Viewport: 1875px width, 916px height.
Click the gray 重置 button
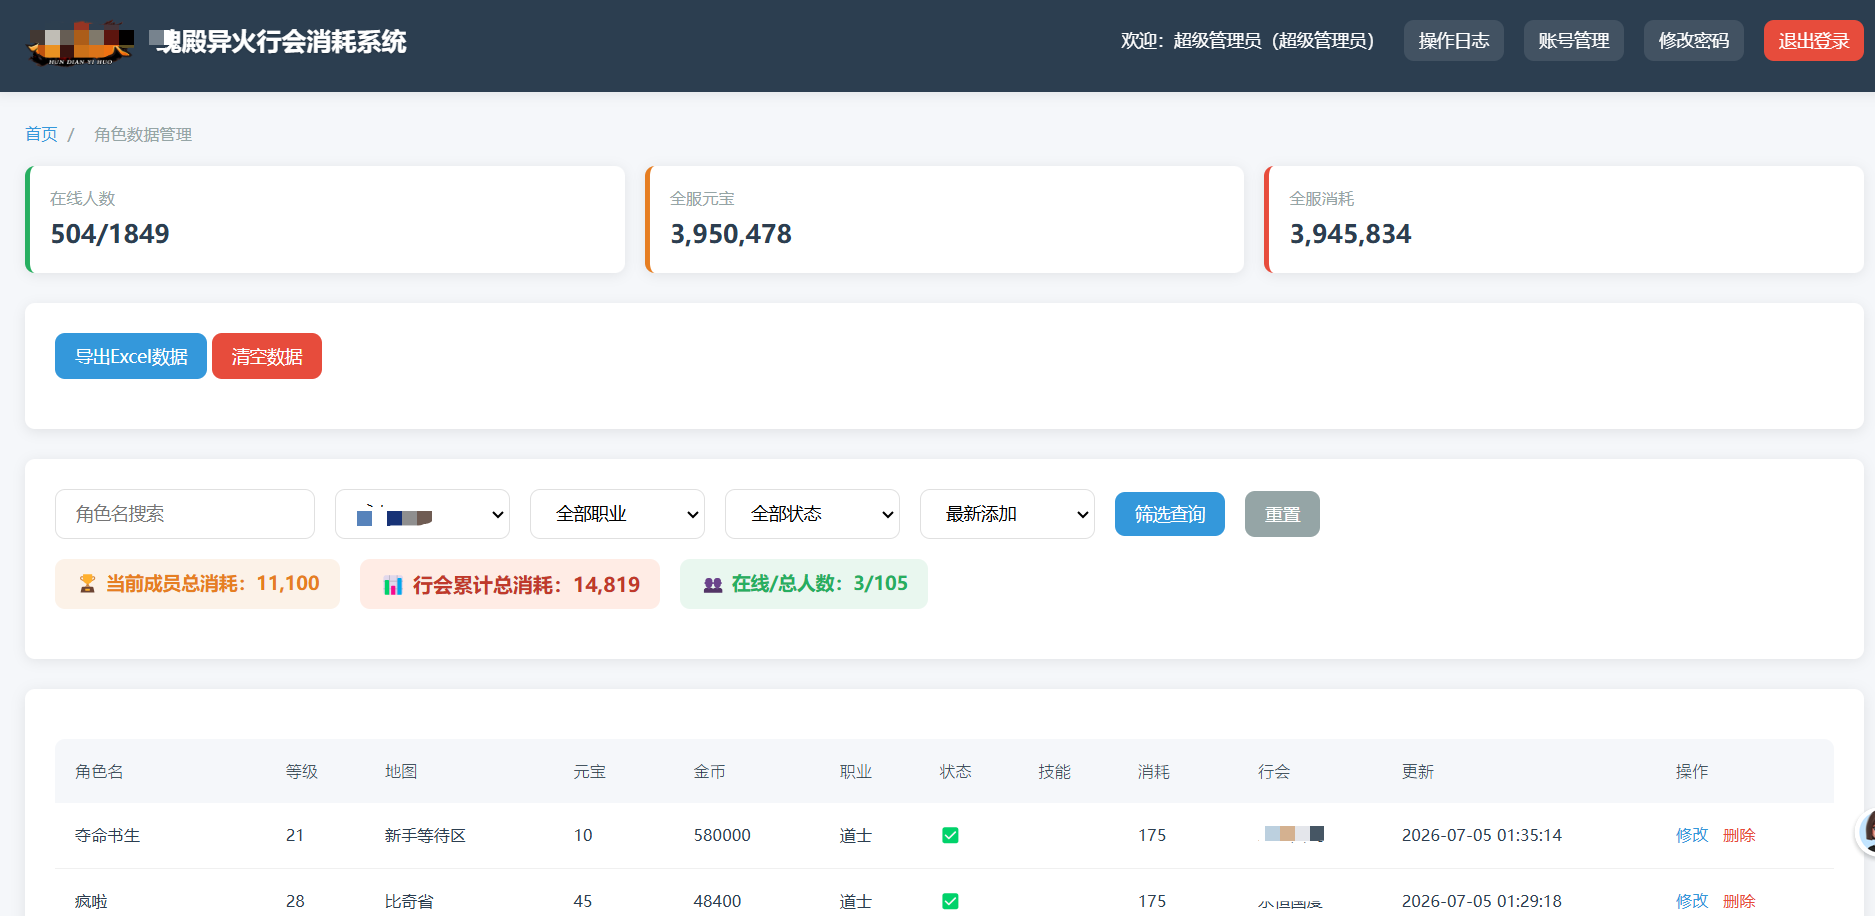click(1282, 514)
